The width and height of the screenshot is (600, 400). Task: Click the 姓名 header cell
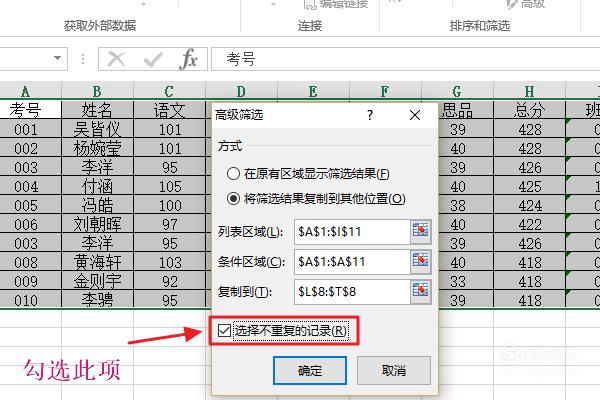coord(97,110)
